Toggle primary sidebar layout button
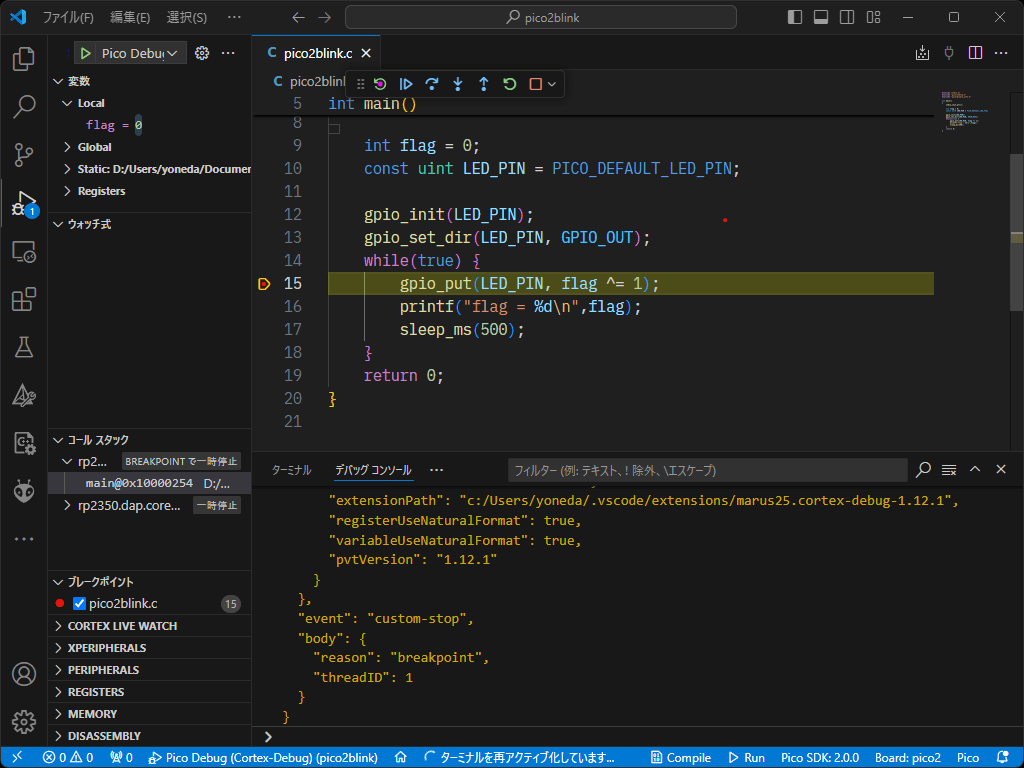This screenshot has height=768, width=1024. 795,17
